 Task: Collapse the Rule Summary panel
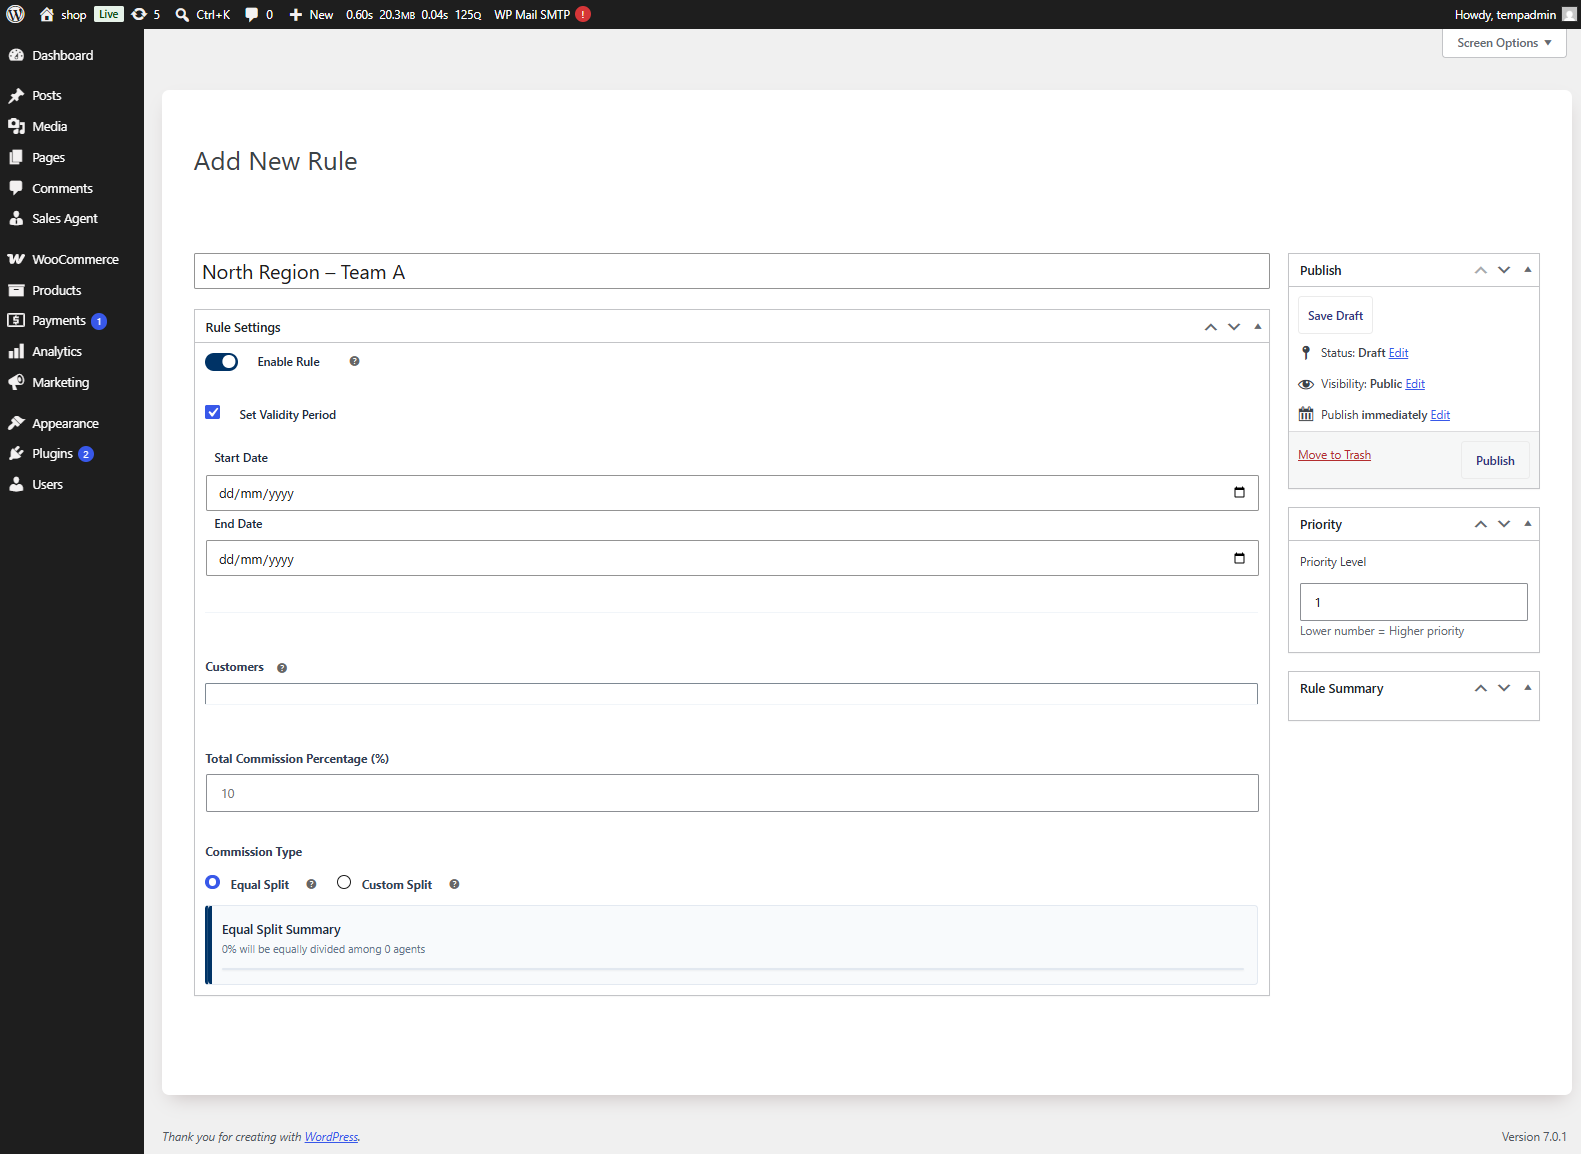coord(1528,688)
